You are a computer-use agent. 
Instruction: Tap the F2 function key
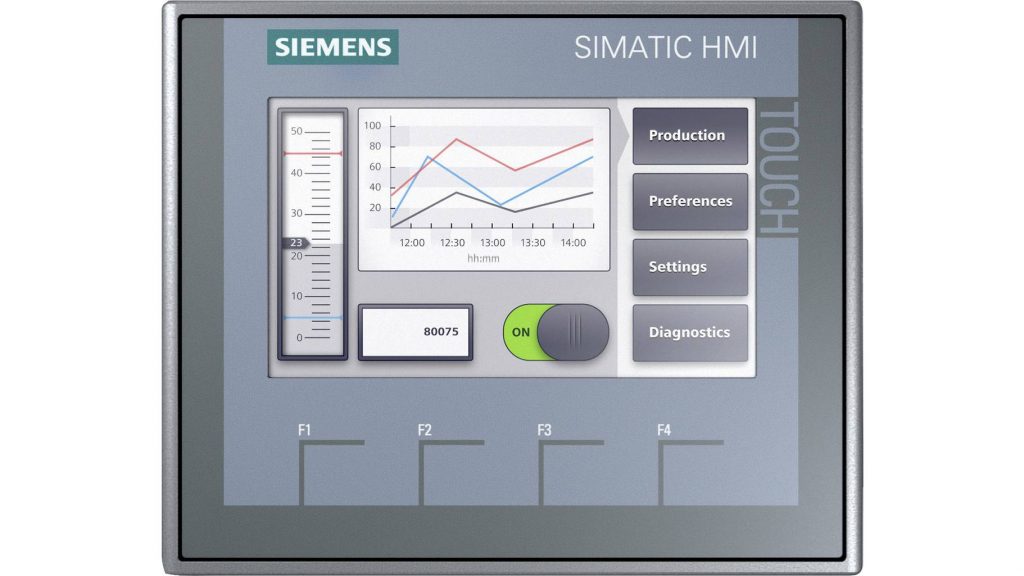tap(451, 472)
